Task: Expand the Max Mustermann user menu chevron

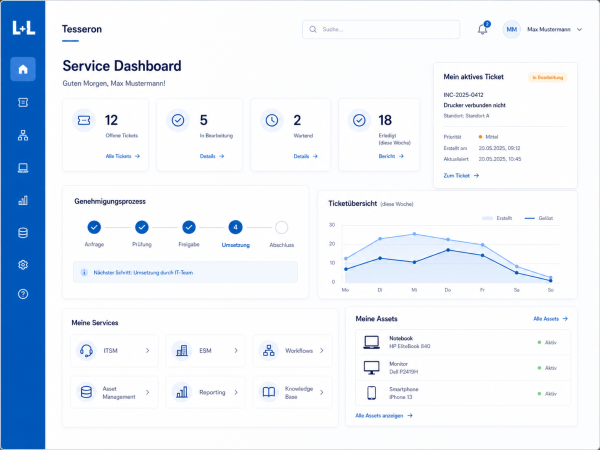Action: 579,29
